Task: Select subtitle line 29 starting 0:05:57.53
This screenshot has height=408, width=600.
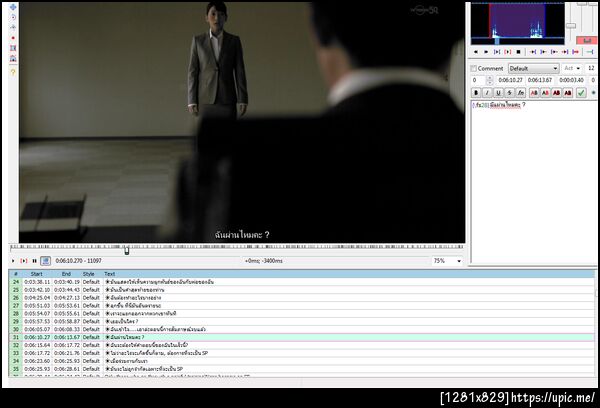Action: [x=302, y=322]
